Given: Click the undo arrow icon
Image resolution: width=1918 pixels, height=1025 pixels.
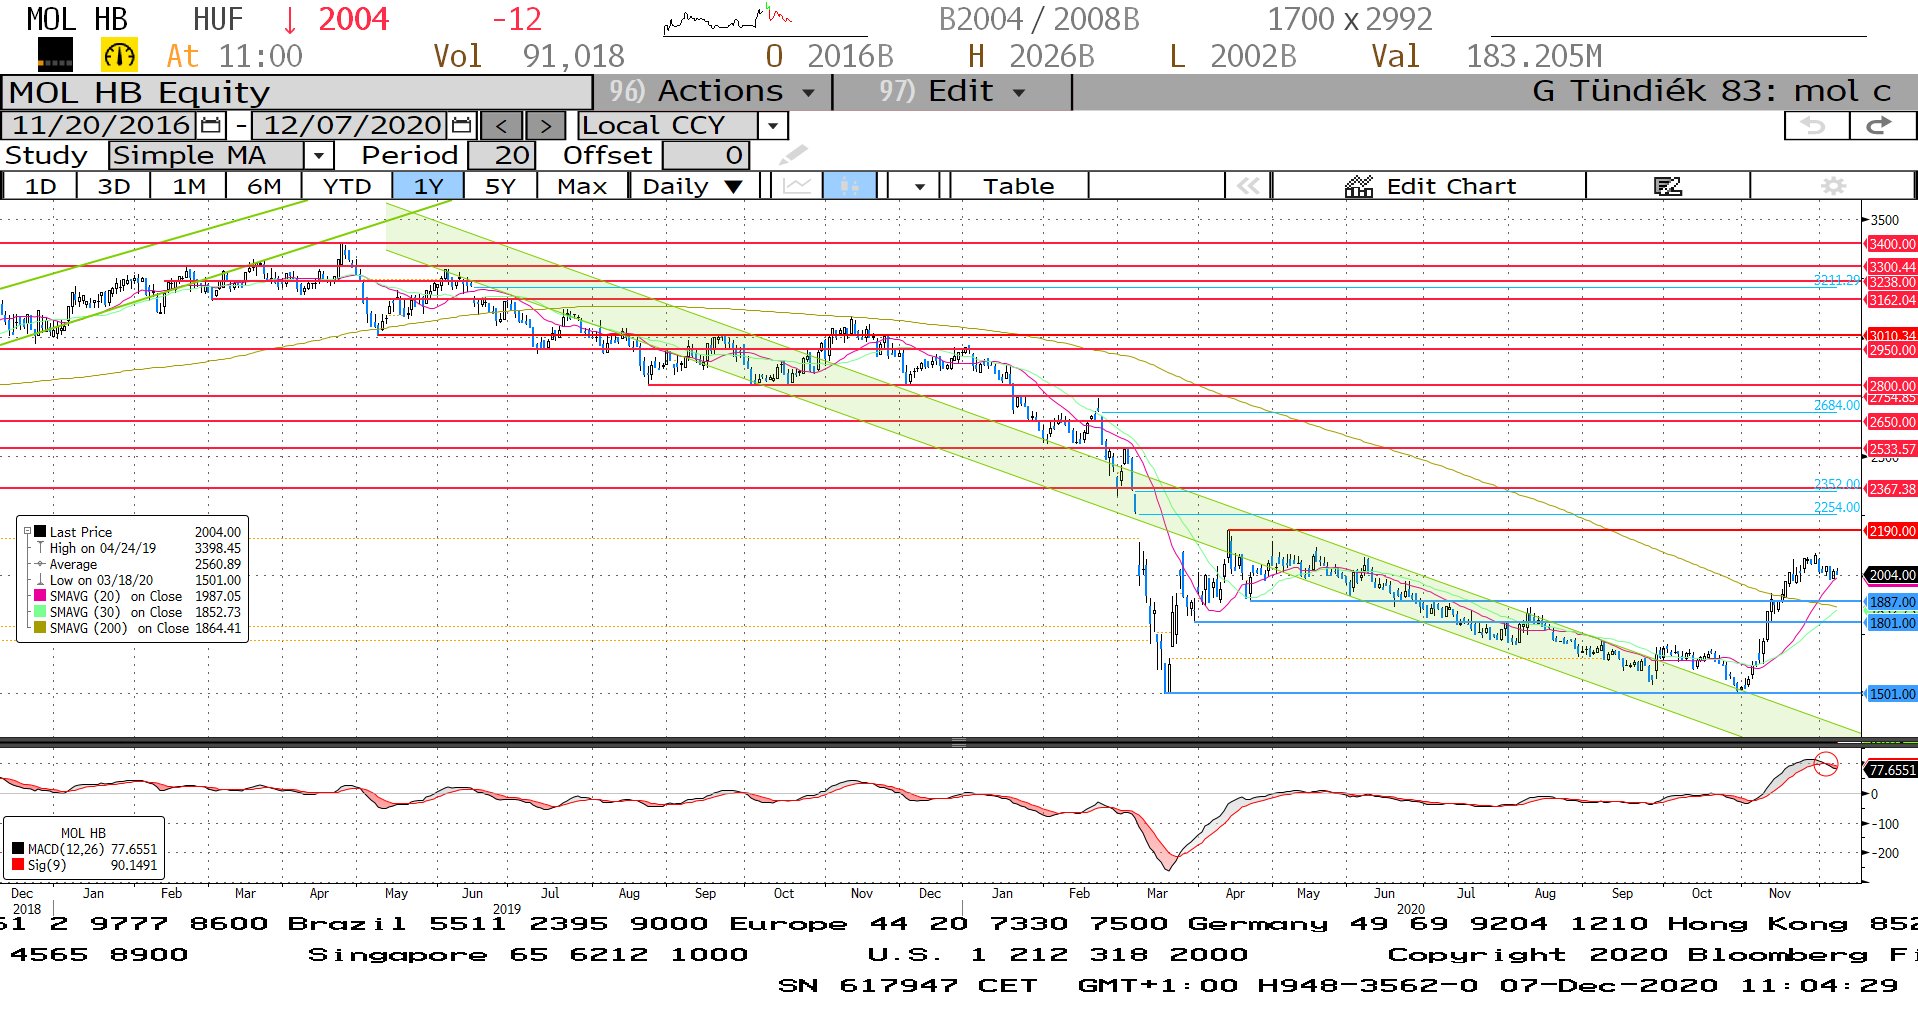Looking at the screenshot, I should (1815, 126).
